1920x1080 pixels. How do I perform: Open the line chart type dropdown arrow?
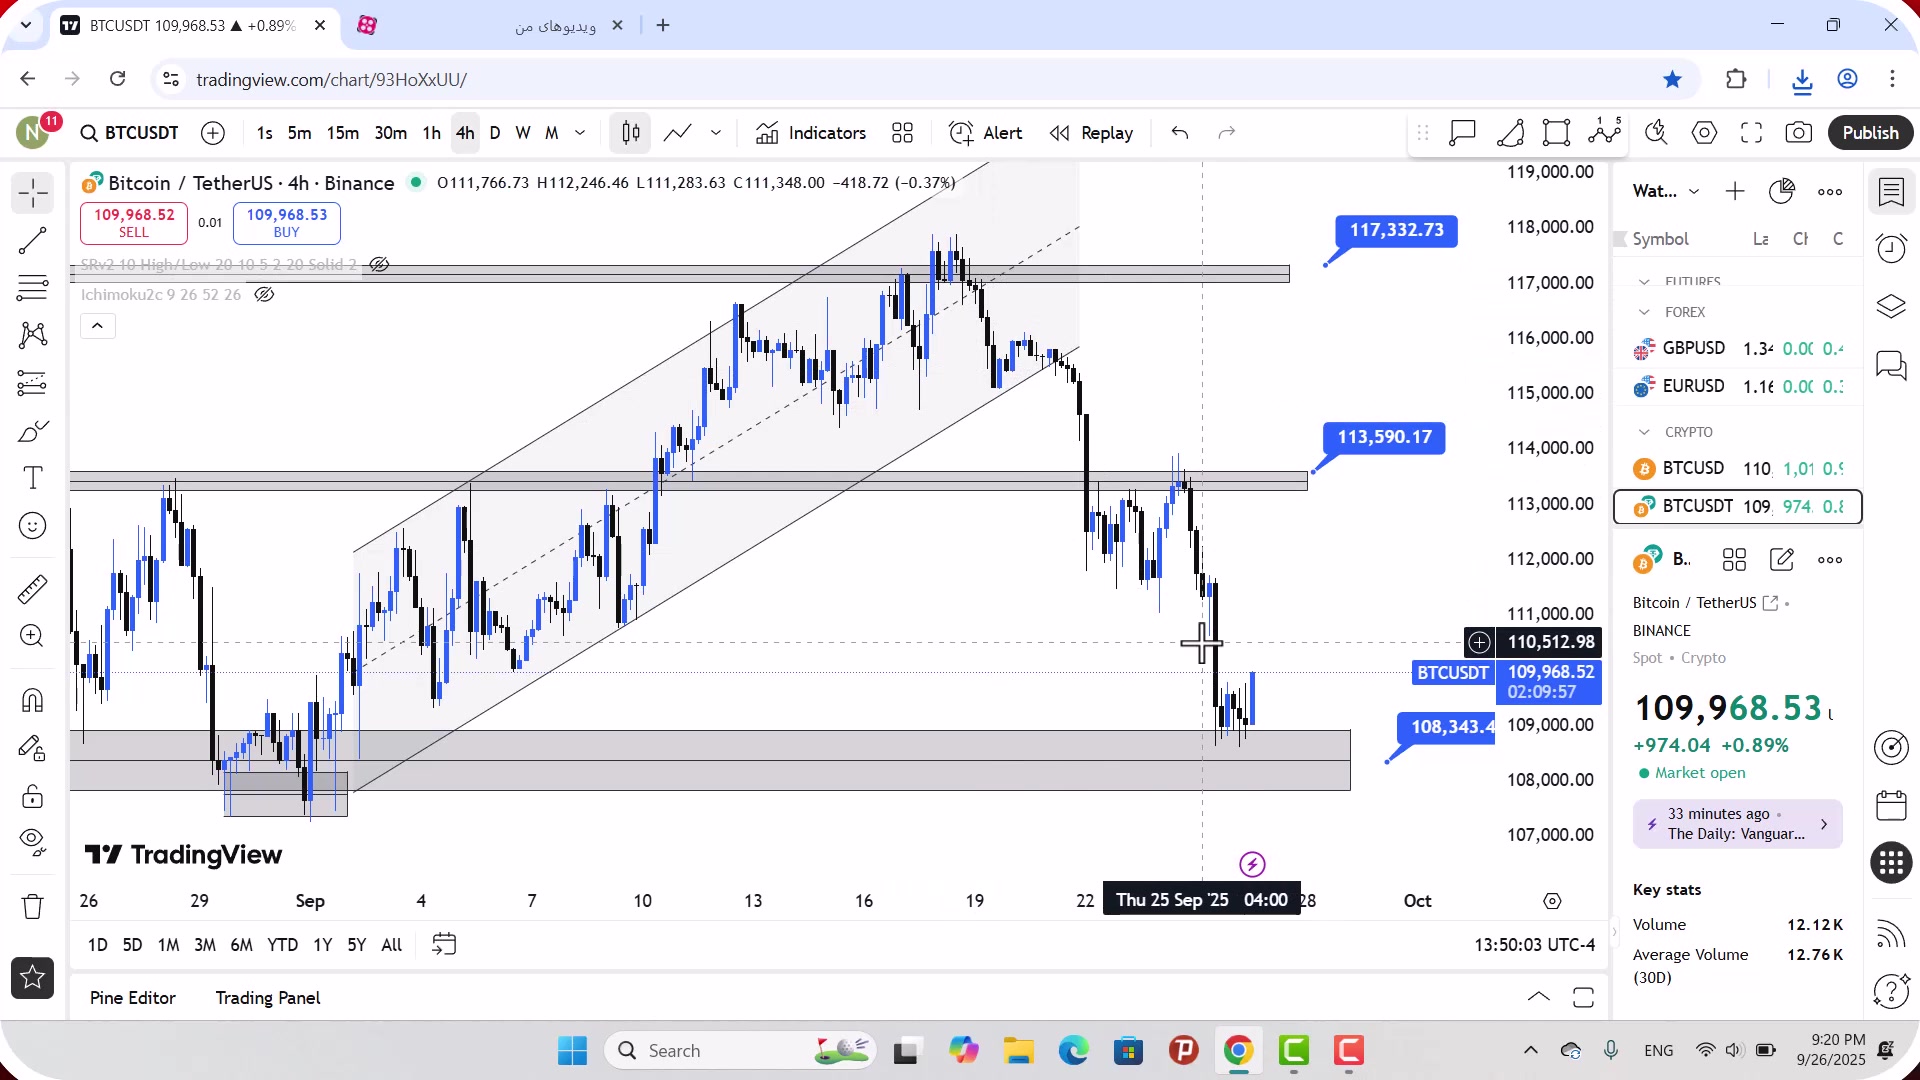coord(716,133)
